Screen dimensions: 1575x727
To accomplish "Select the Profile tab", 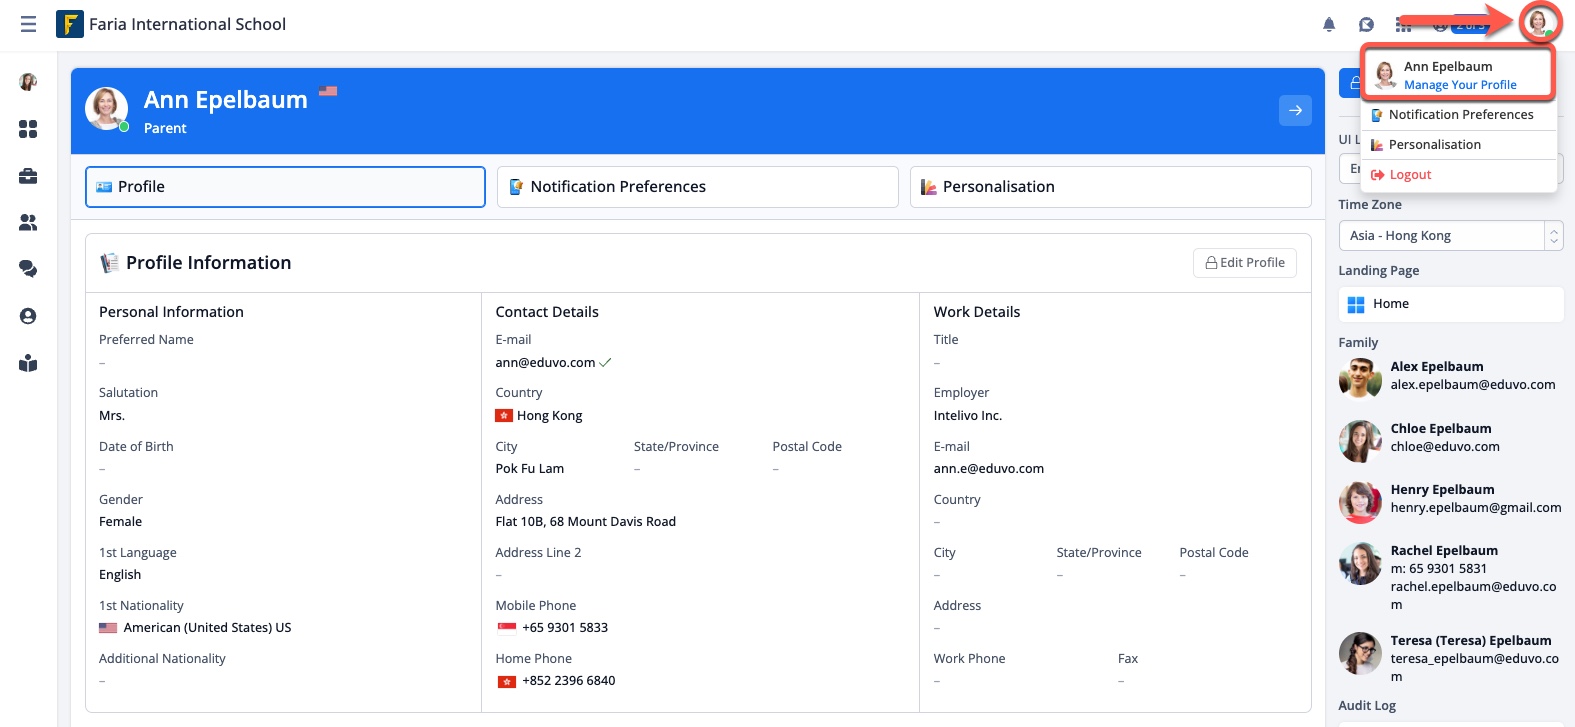I will click(285, 187).
